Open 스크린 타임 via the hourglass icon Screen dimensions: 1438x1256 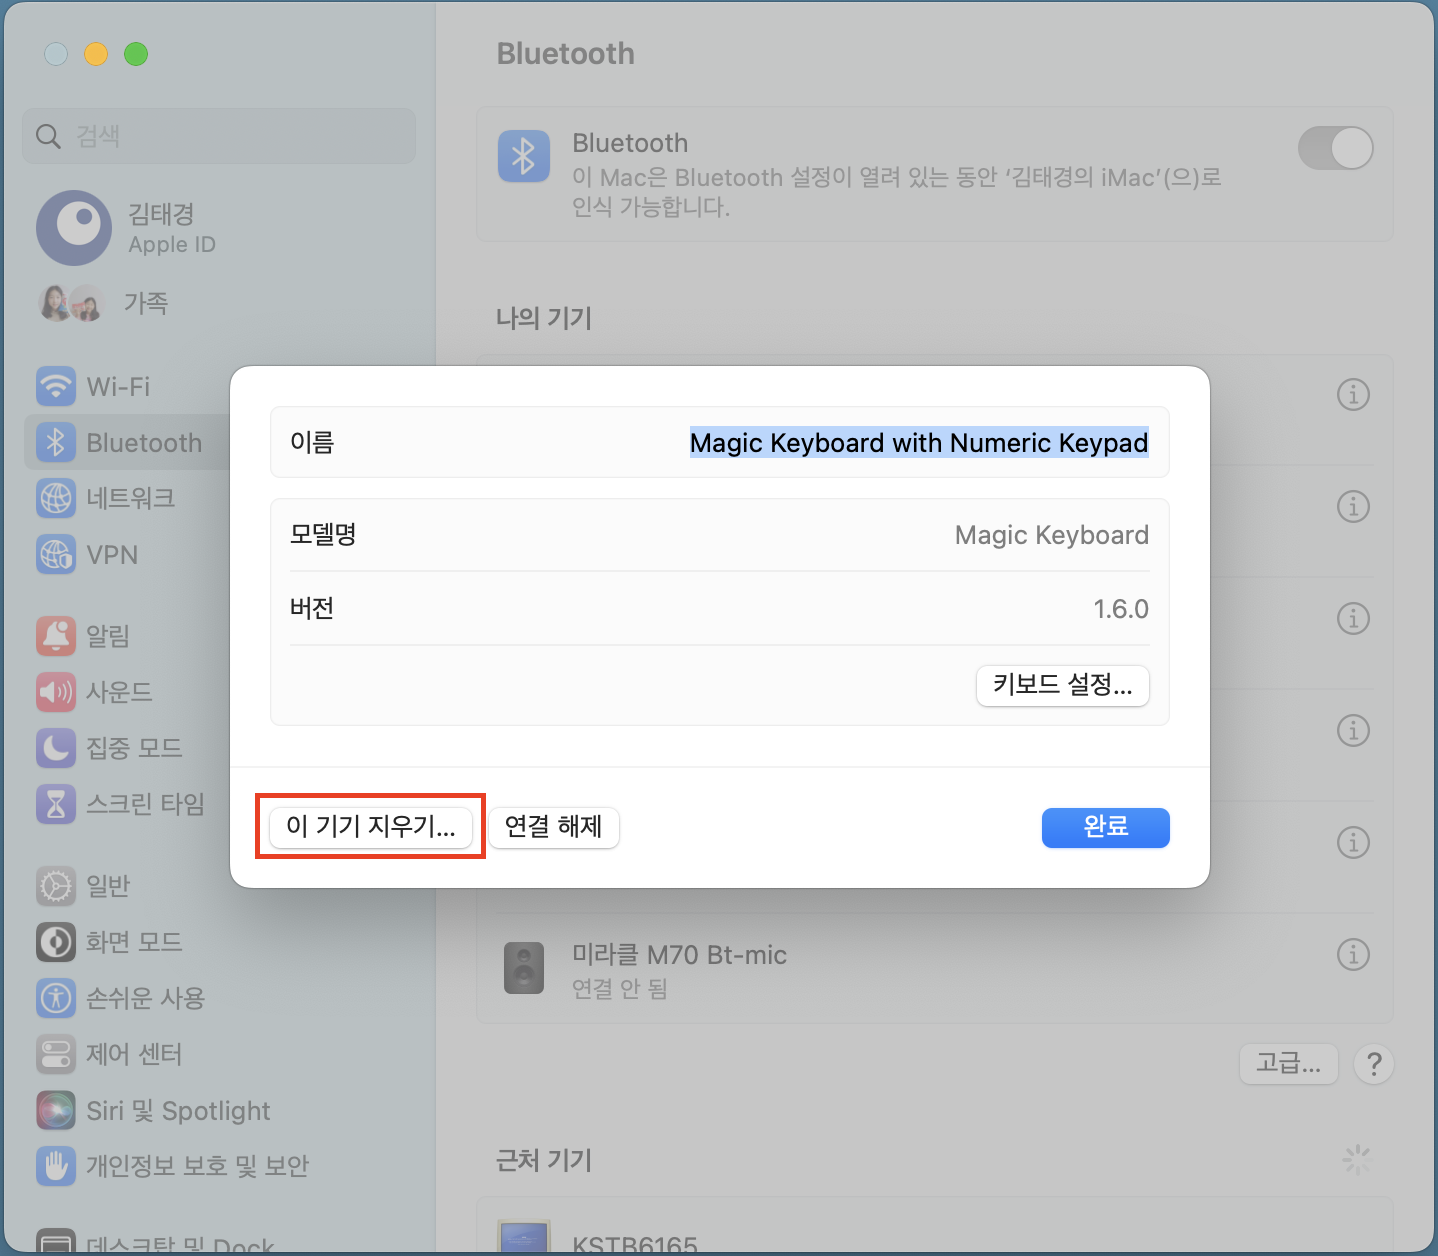55,803
